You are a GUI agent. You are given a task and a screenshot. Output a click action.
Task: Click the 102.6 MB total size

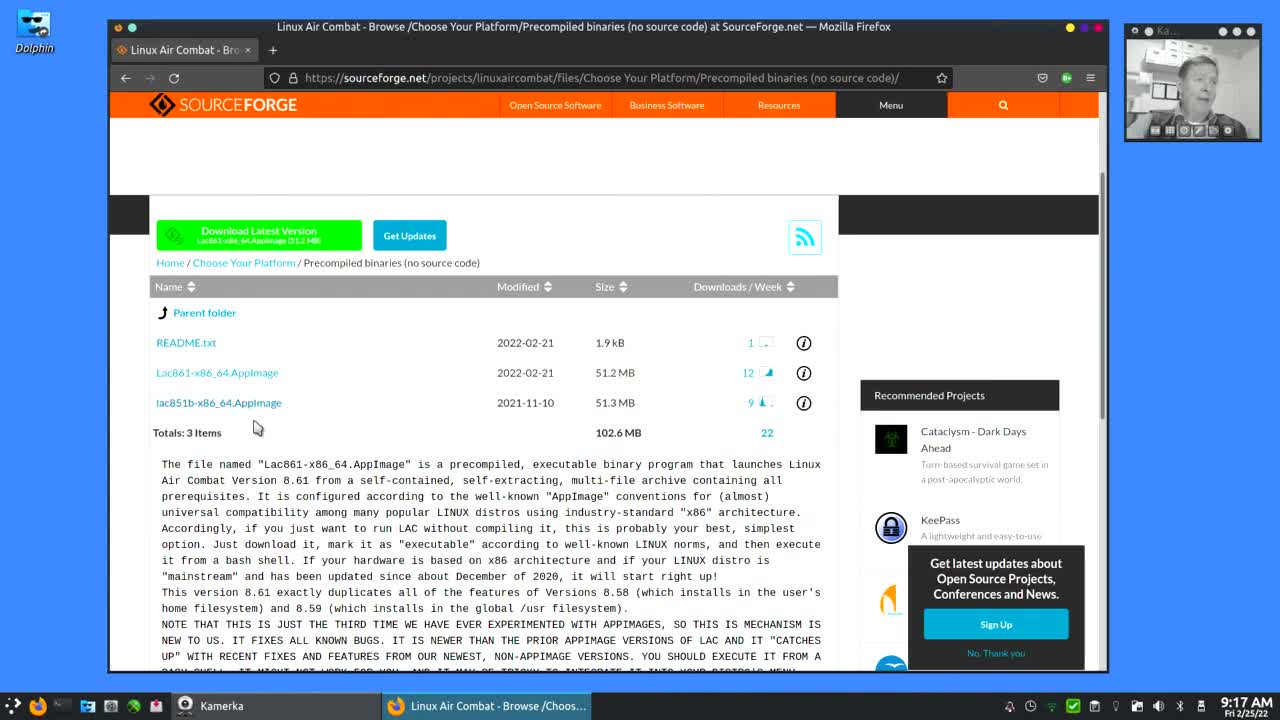click(618, 433)
